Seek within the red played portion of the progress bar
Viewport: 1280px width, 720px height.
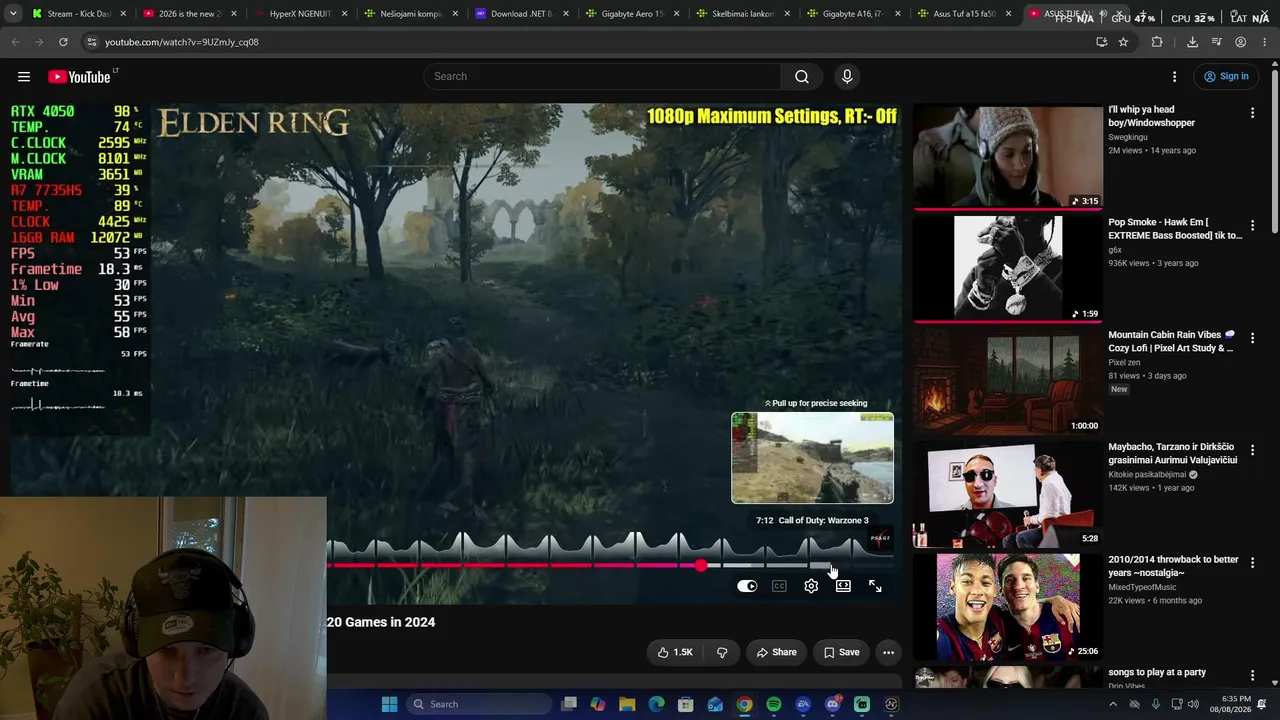(513, 566)
